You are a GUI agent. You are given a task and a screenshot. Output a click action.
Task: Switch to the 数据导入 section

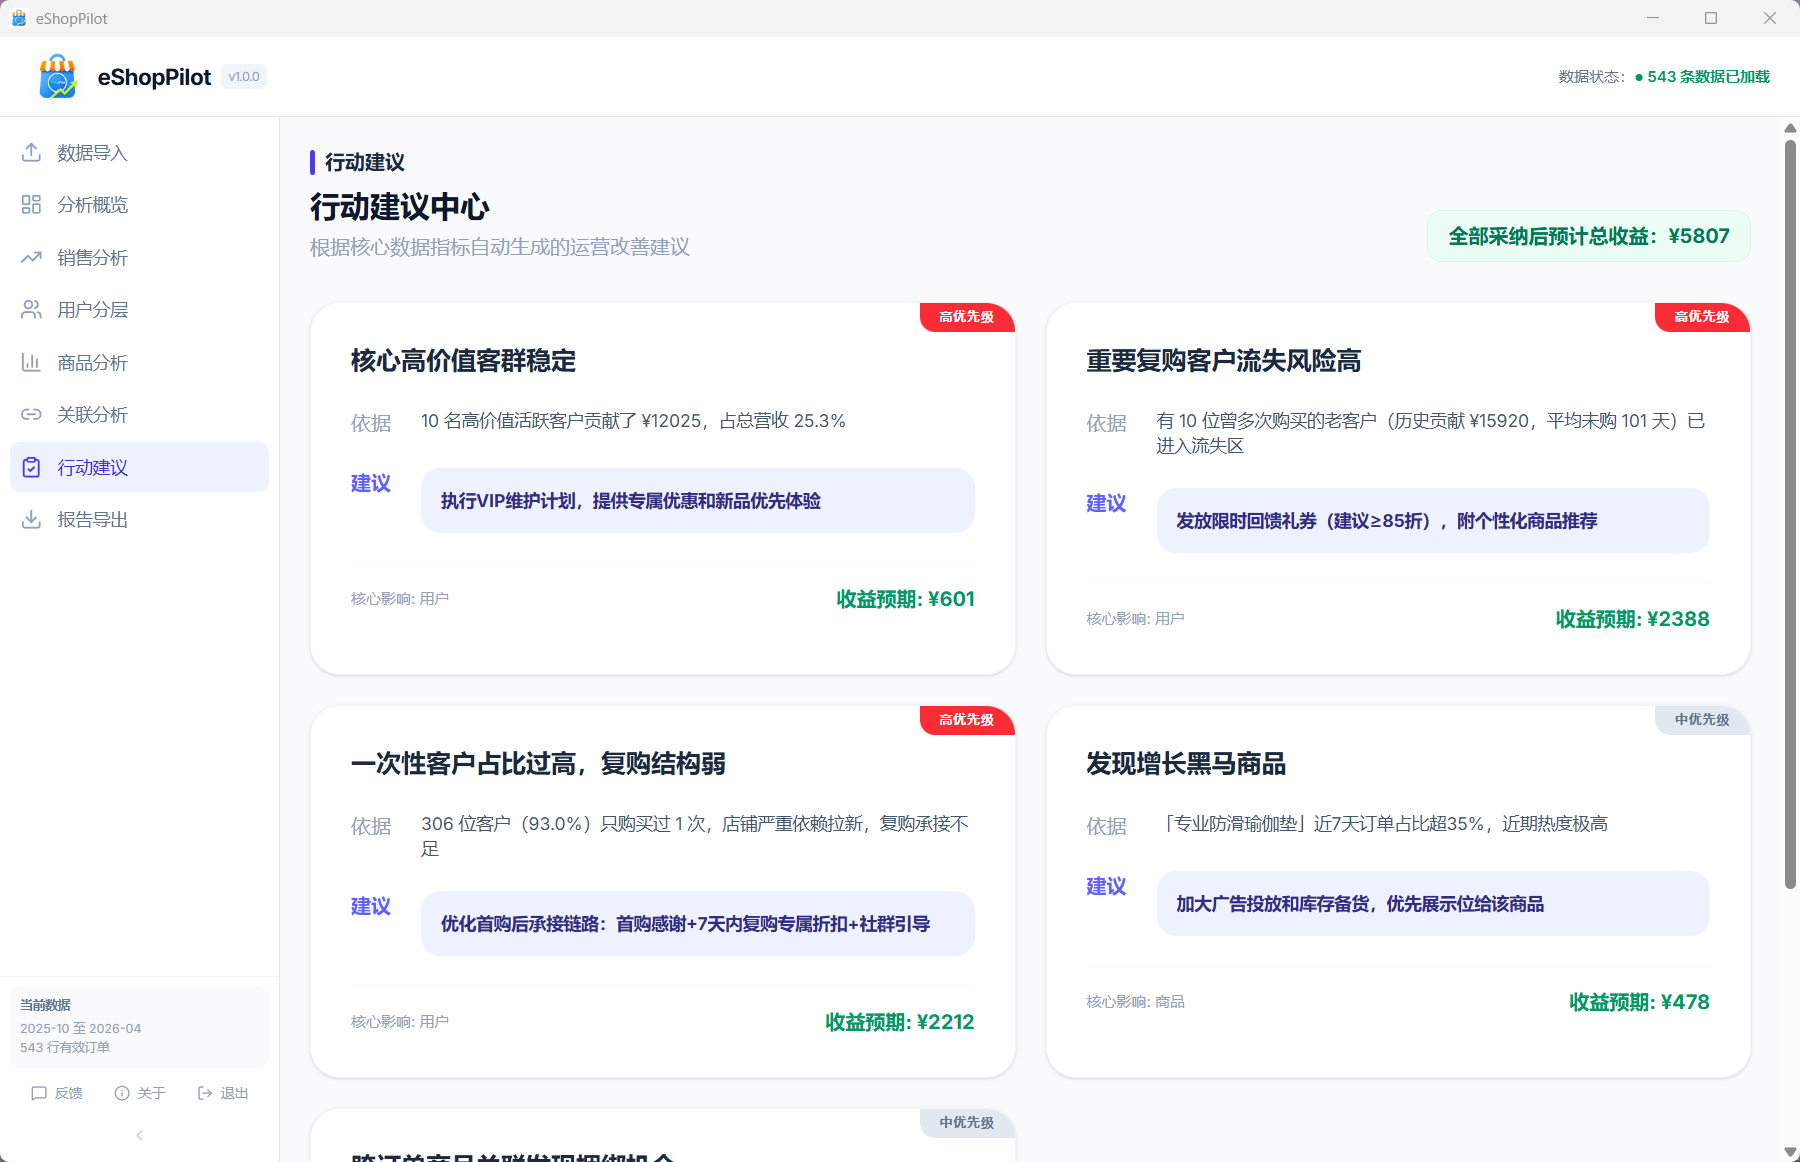pyautogui.click(x=91, y=152)
